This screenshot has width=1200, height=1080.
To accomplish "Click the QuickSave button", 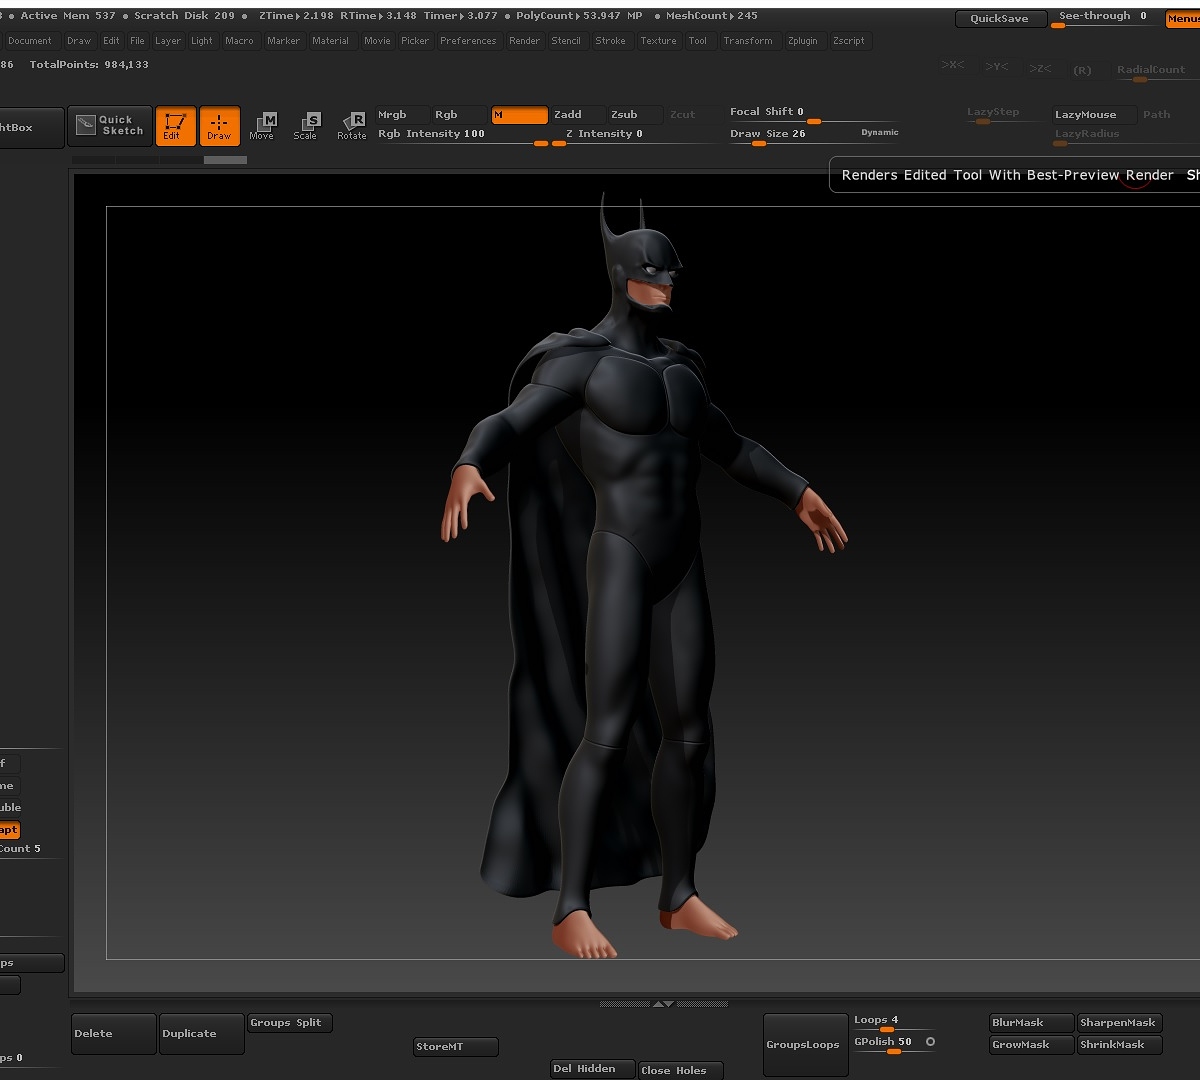I will tap(1001, 19).
